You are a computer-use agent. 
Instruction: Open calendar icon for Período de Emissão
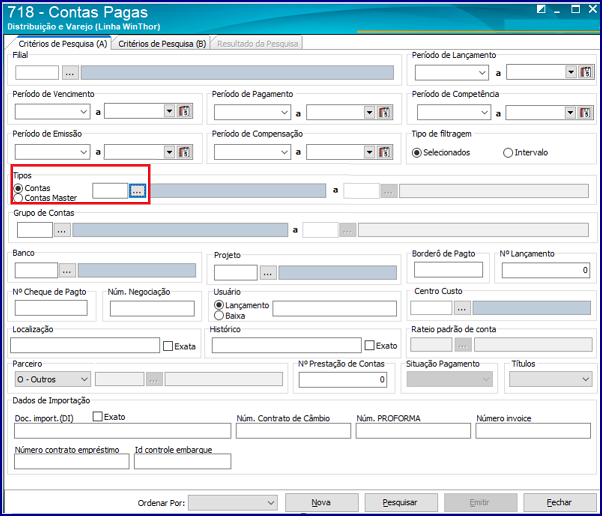click(x=185, y=152)
